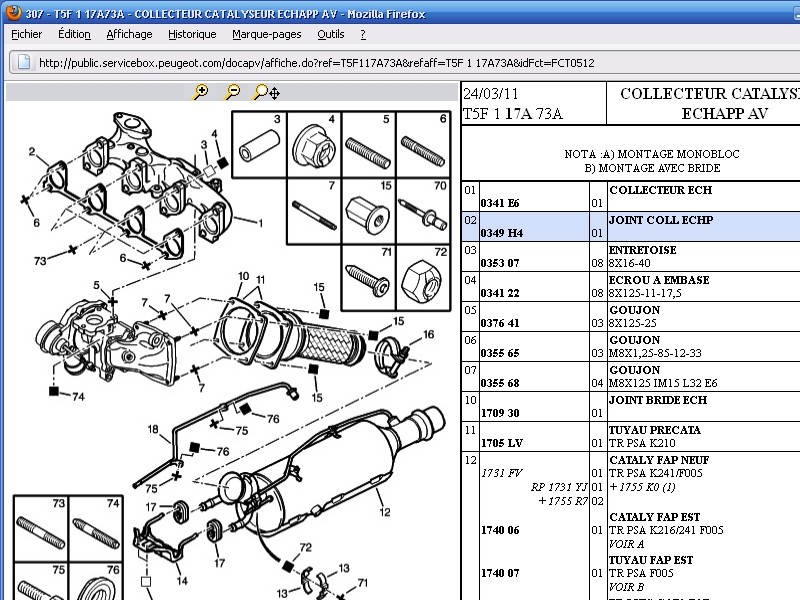
Task: Click part reference 0353 07
Action: [x=500, y=263]
